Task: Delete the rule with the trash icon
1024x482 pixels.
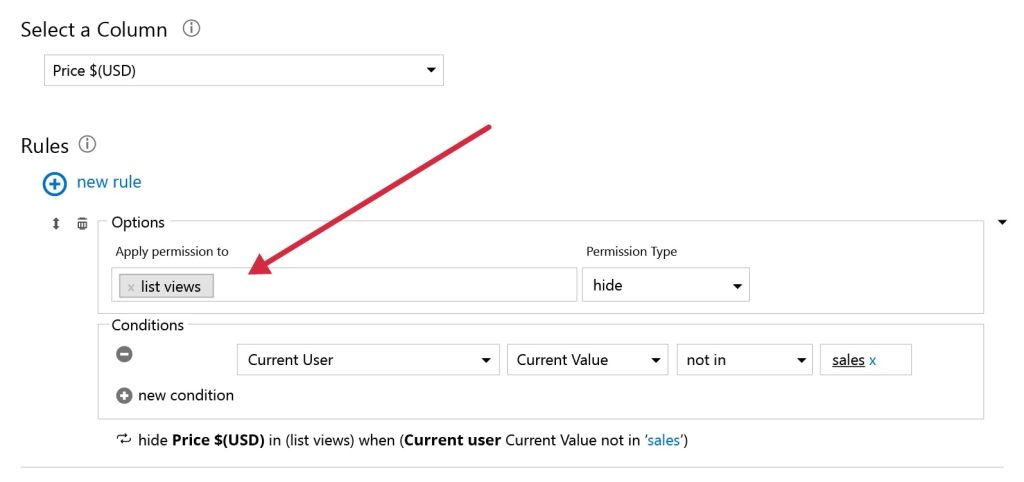Action: [82, 223]
